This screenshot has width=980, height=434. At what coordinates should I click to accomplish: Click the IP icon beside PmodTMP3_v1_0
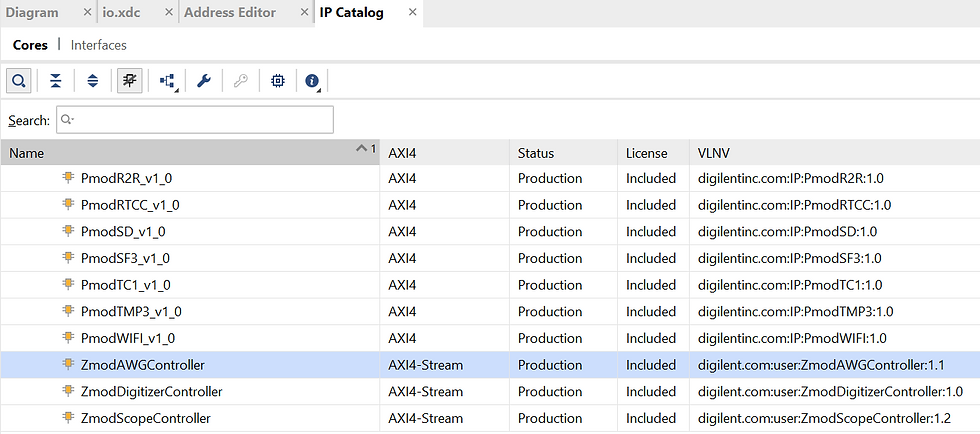click(x=68, y=311)
